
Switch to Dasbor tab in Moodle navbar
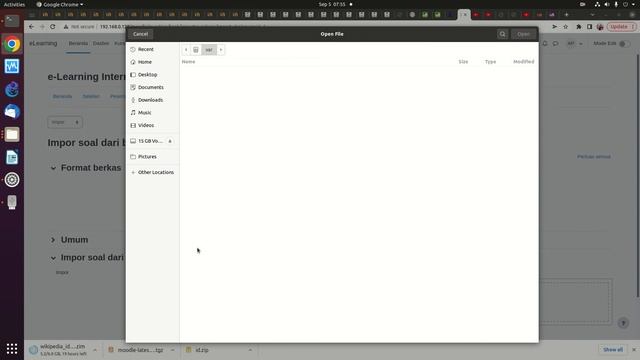(101, 43)
